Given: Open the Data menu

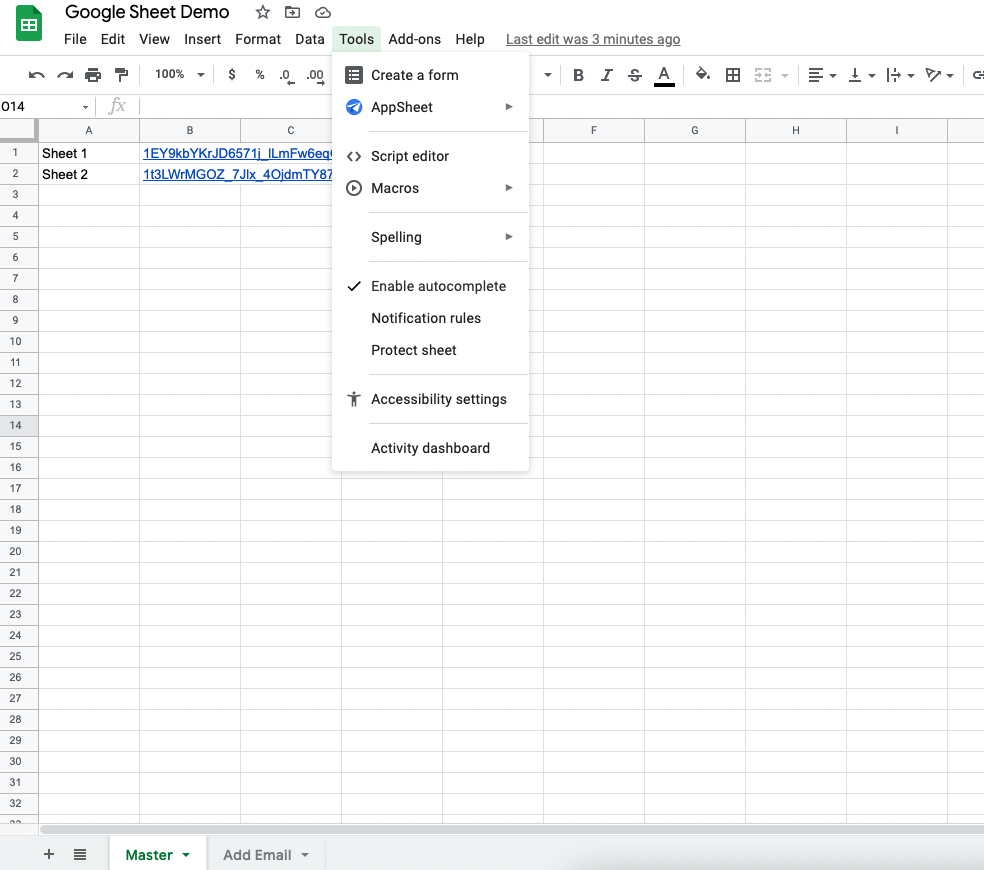Looking at the screenshot, I should (x=310, y=39).
